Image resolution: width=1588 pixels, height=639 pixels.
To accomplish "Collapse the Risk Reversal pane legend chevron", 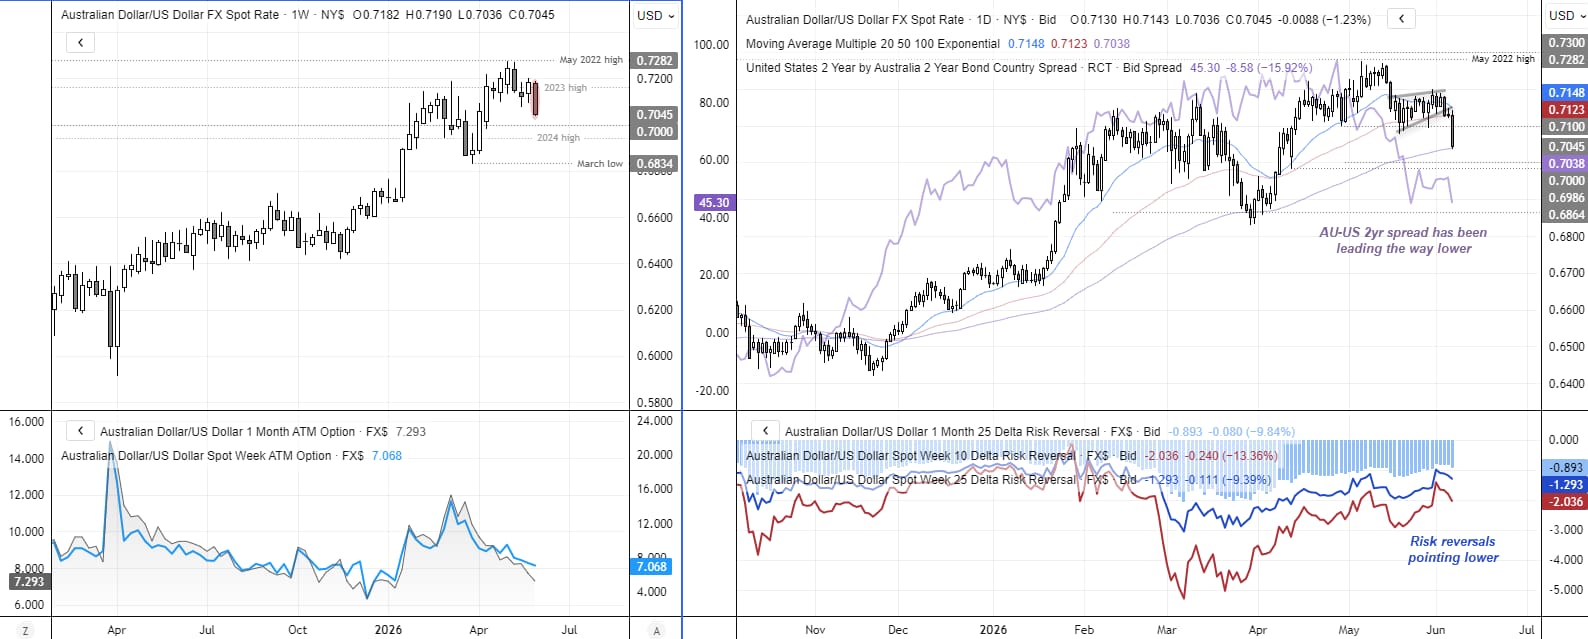I will pyautogui.click(x=765, y=431).
